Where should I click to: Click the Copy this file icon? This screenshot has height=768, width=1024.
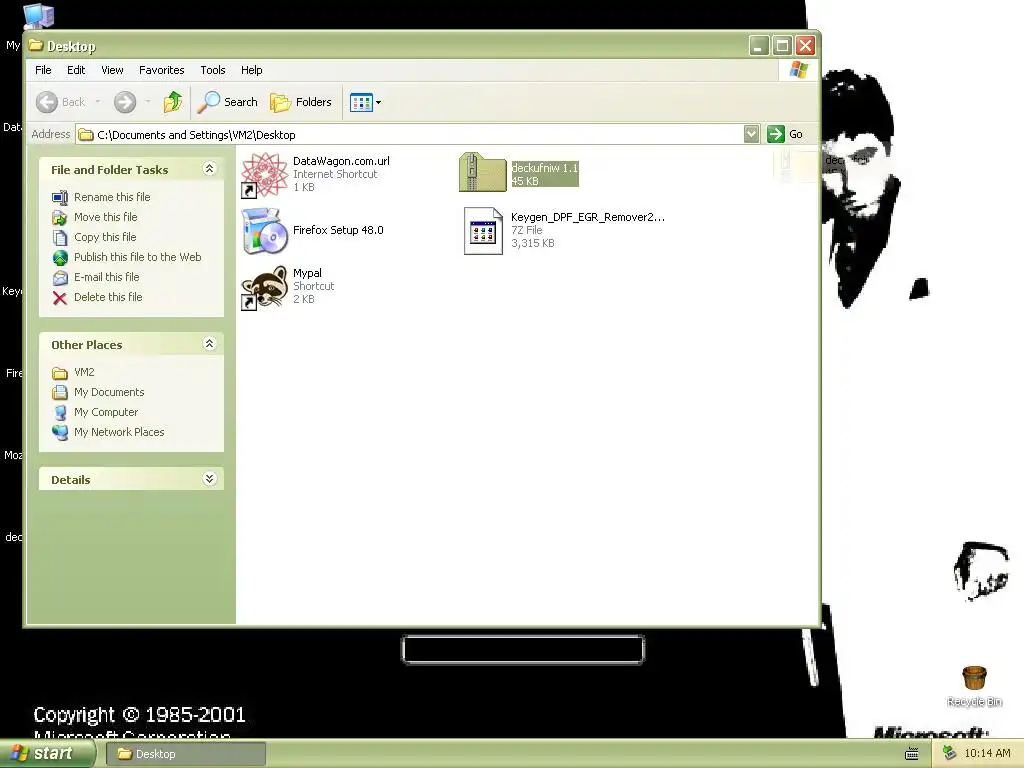(x=60, y=238)
